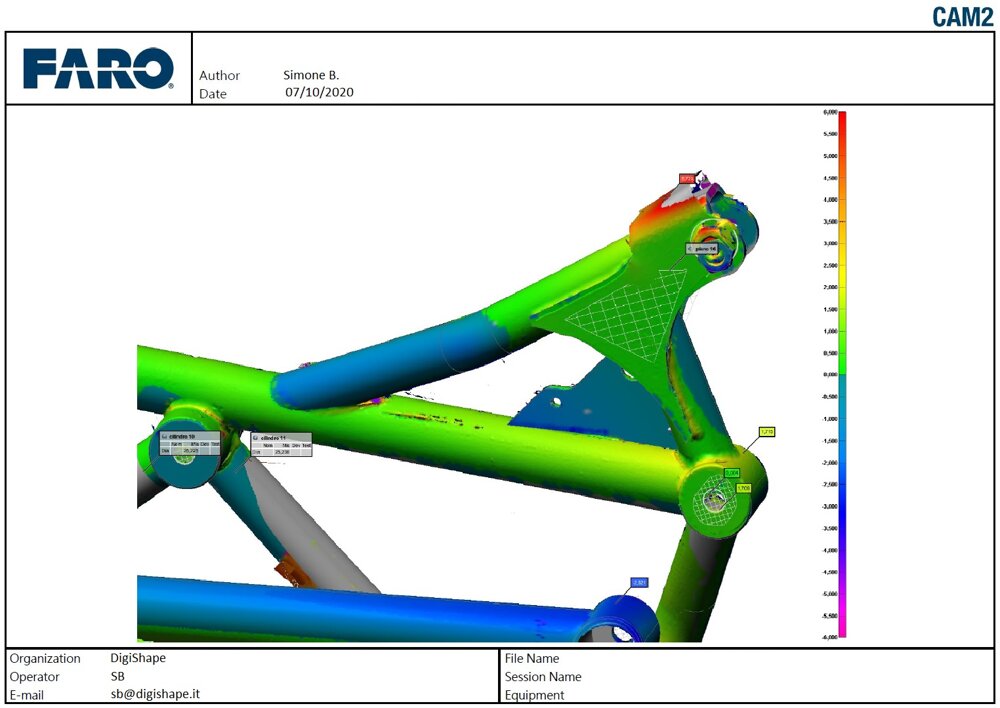Click the yellow 1,219 deviation label
Image resolution: width=1000 pixels, height=708 pixels.
(x=767, y=432)
